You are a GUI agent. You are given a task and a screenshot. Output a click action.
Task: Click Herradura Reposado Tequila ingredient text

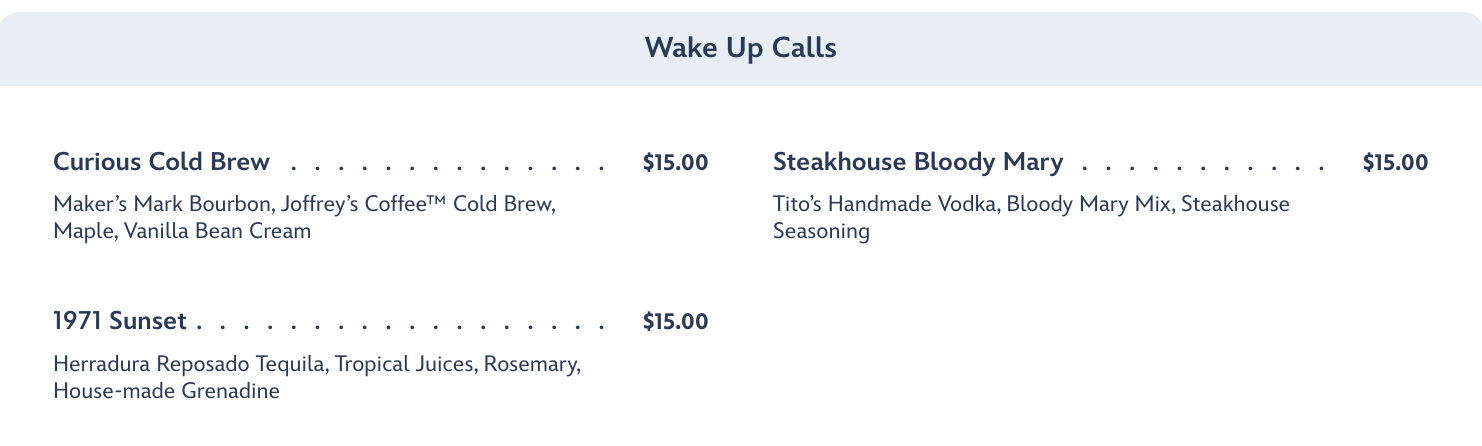click(x=190, y=364)
